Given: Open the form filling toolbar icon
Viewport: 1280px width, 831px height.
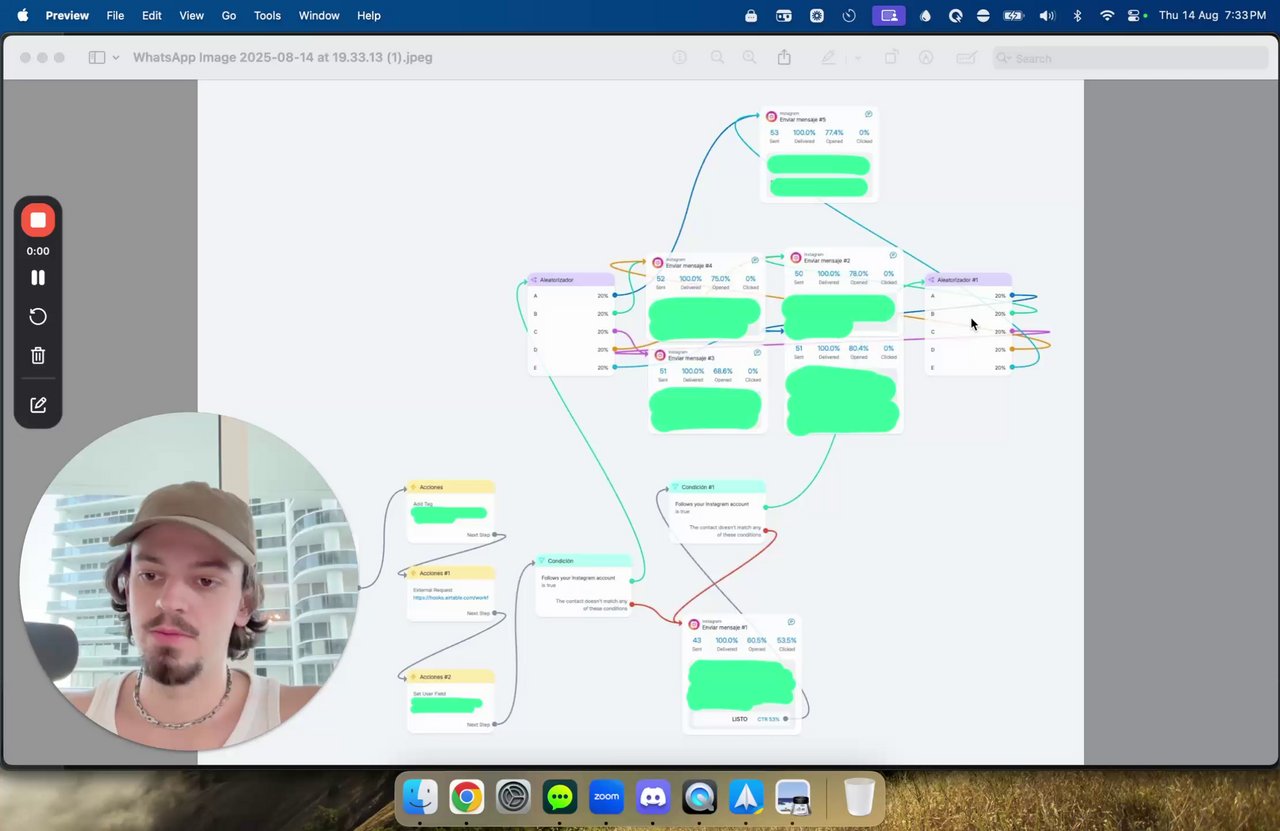Looking at the screenshot, I should click(x=966, y=58).
